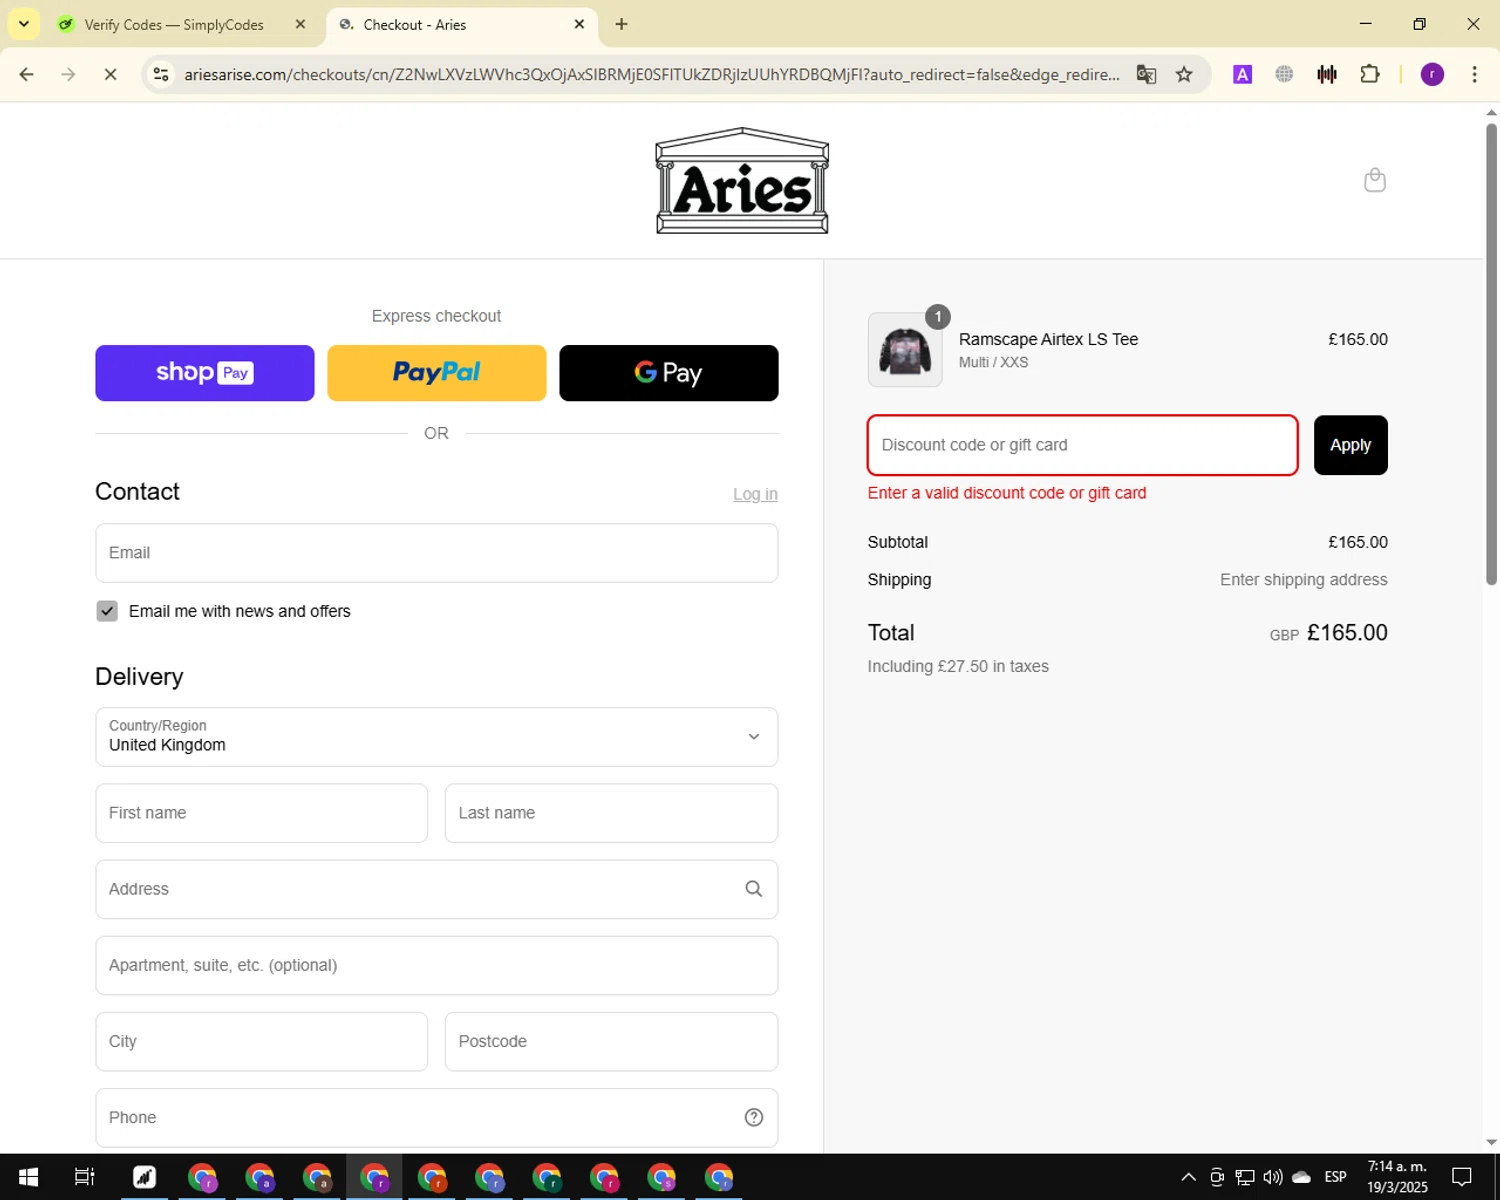Screen dimensions: 1500x1200
Task: Focus the Address input field
Action: [437, 889]
